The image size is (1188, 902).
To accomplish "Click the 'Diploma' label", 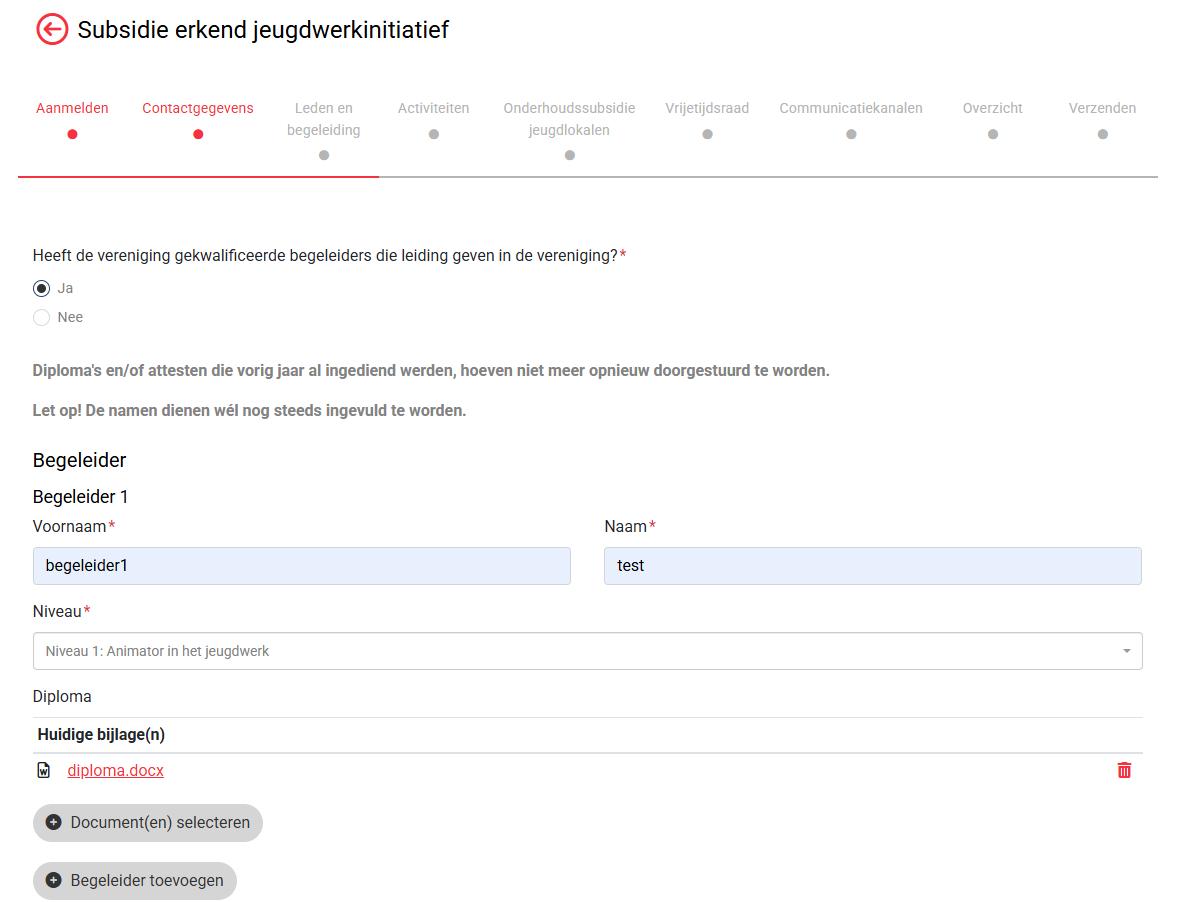I will tap(62, 697).
